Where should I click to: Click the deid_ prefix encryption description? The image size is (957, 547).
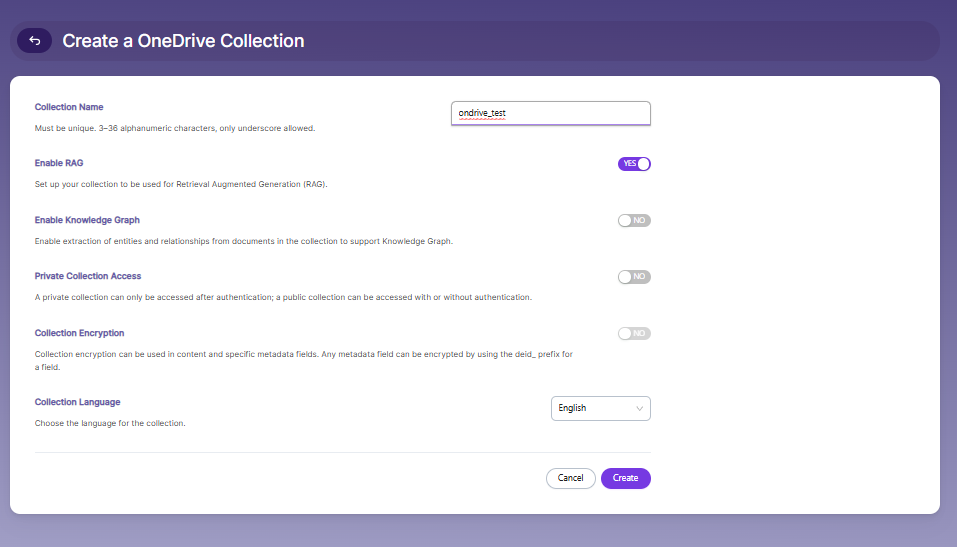(x=303, y=361)
